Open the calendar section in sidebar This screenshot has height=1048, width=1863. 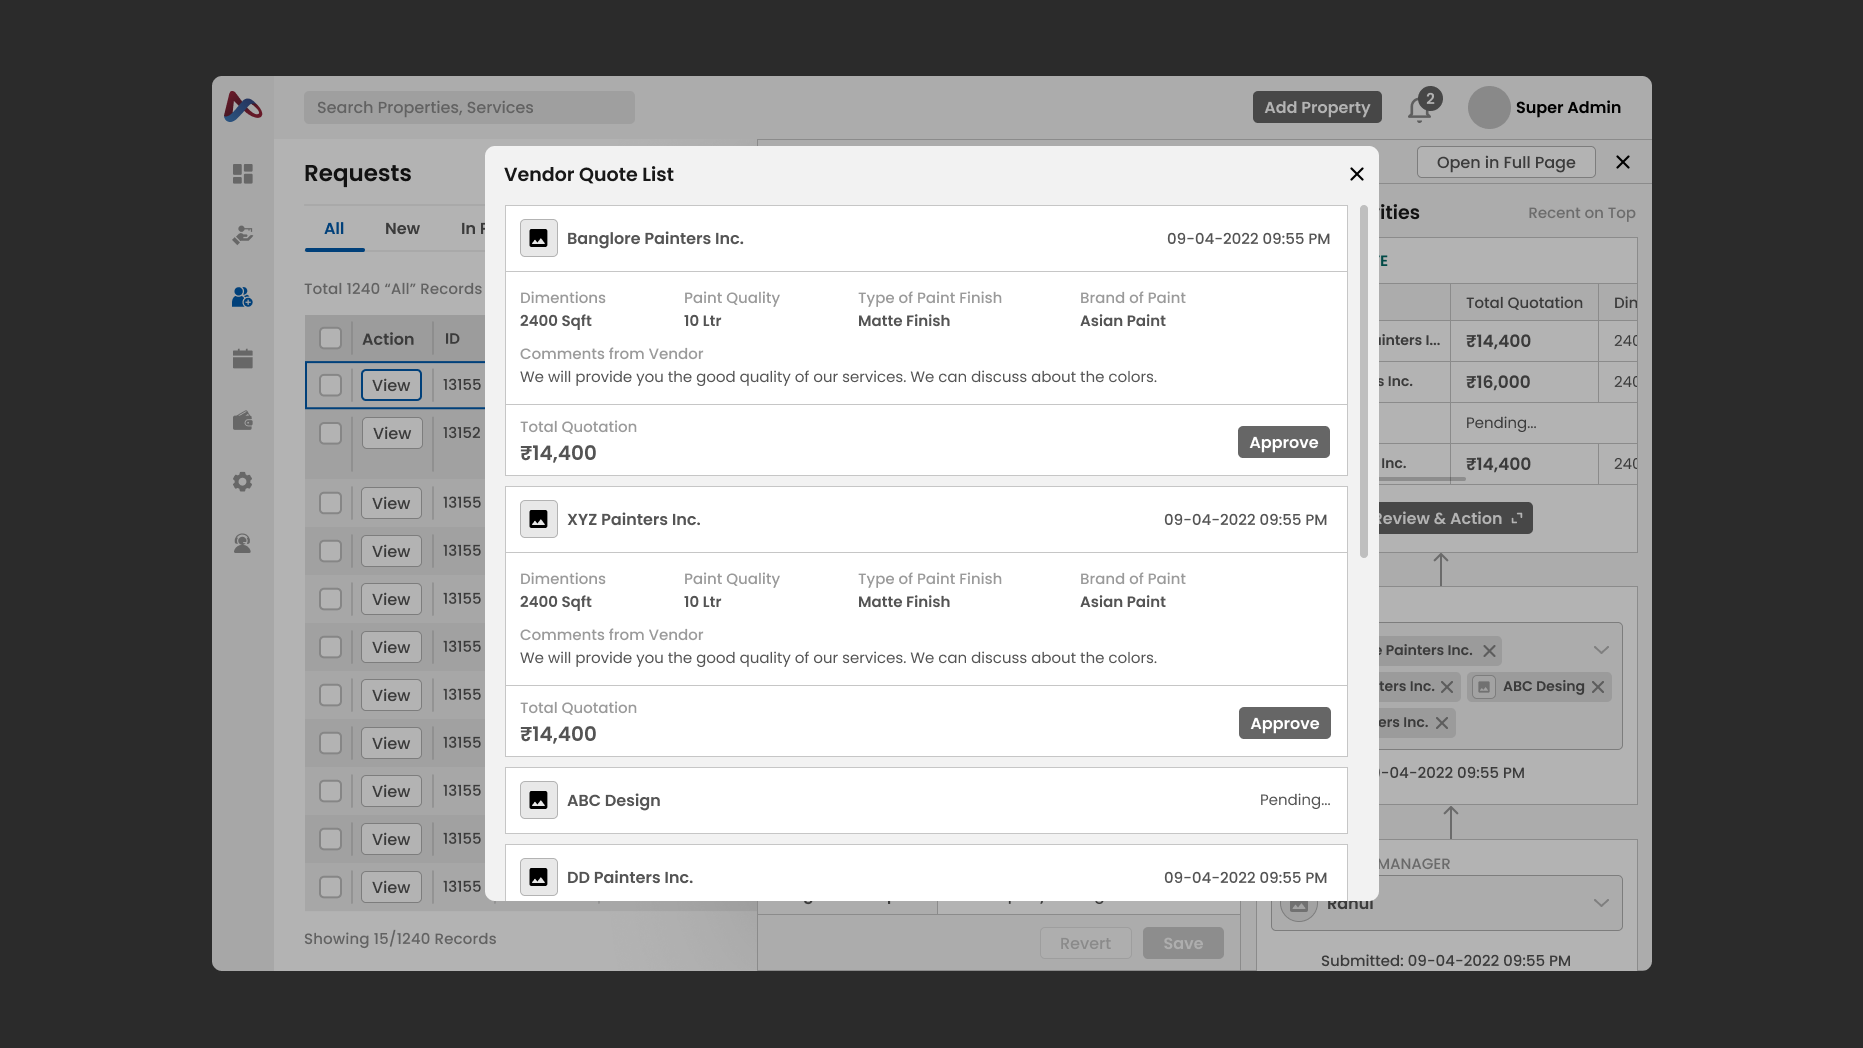tap(242, 358)
